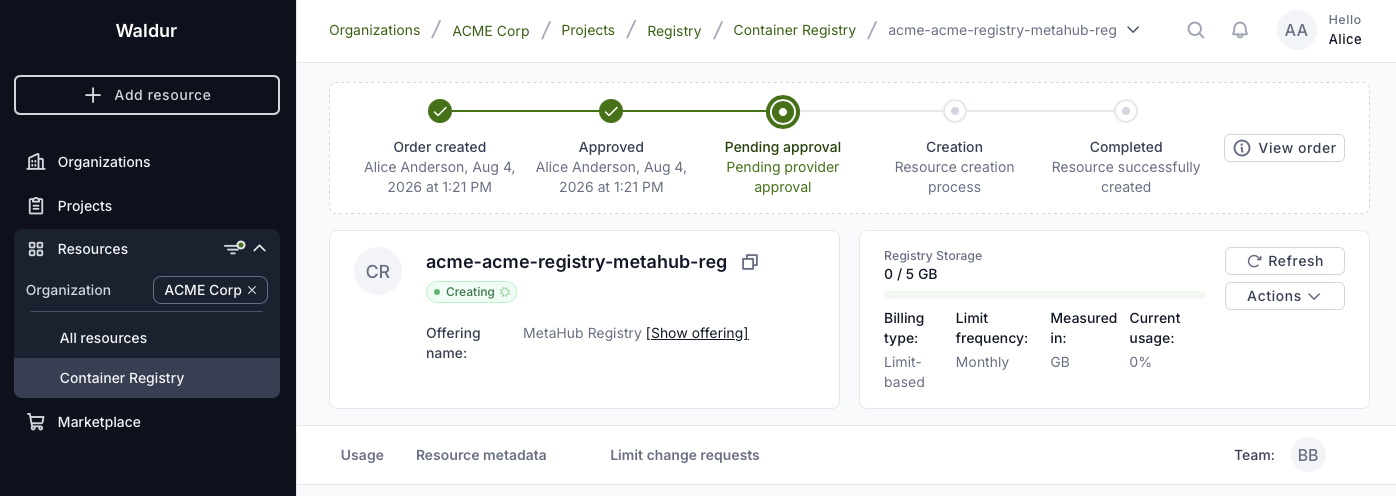Click the Marketplace cart icon in sidebar
Viewport: 1396px width, 496px height.
click(36, 422)
